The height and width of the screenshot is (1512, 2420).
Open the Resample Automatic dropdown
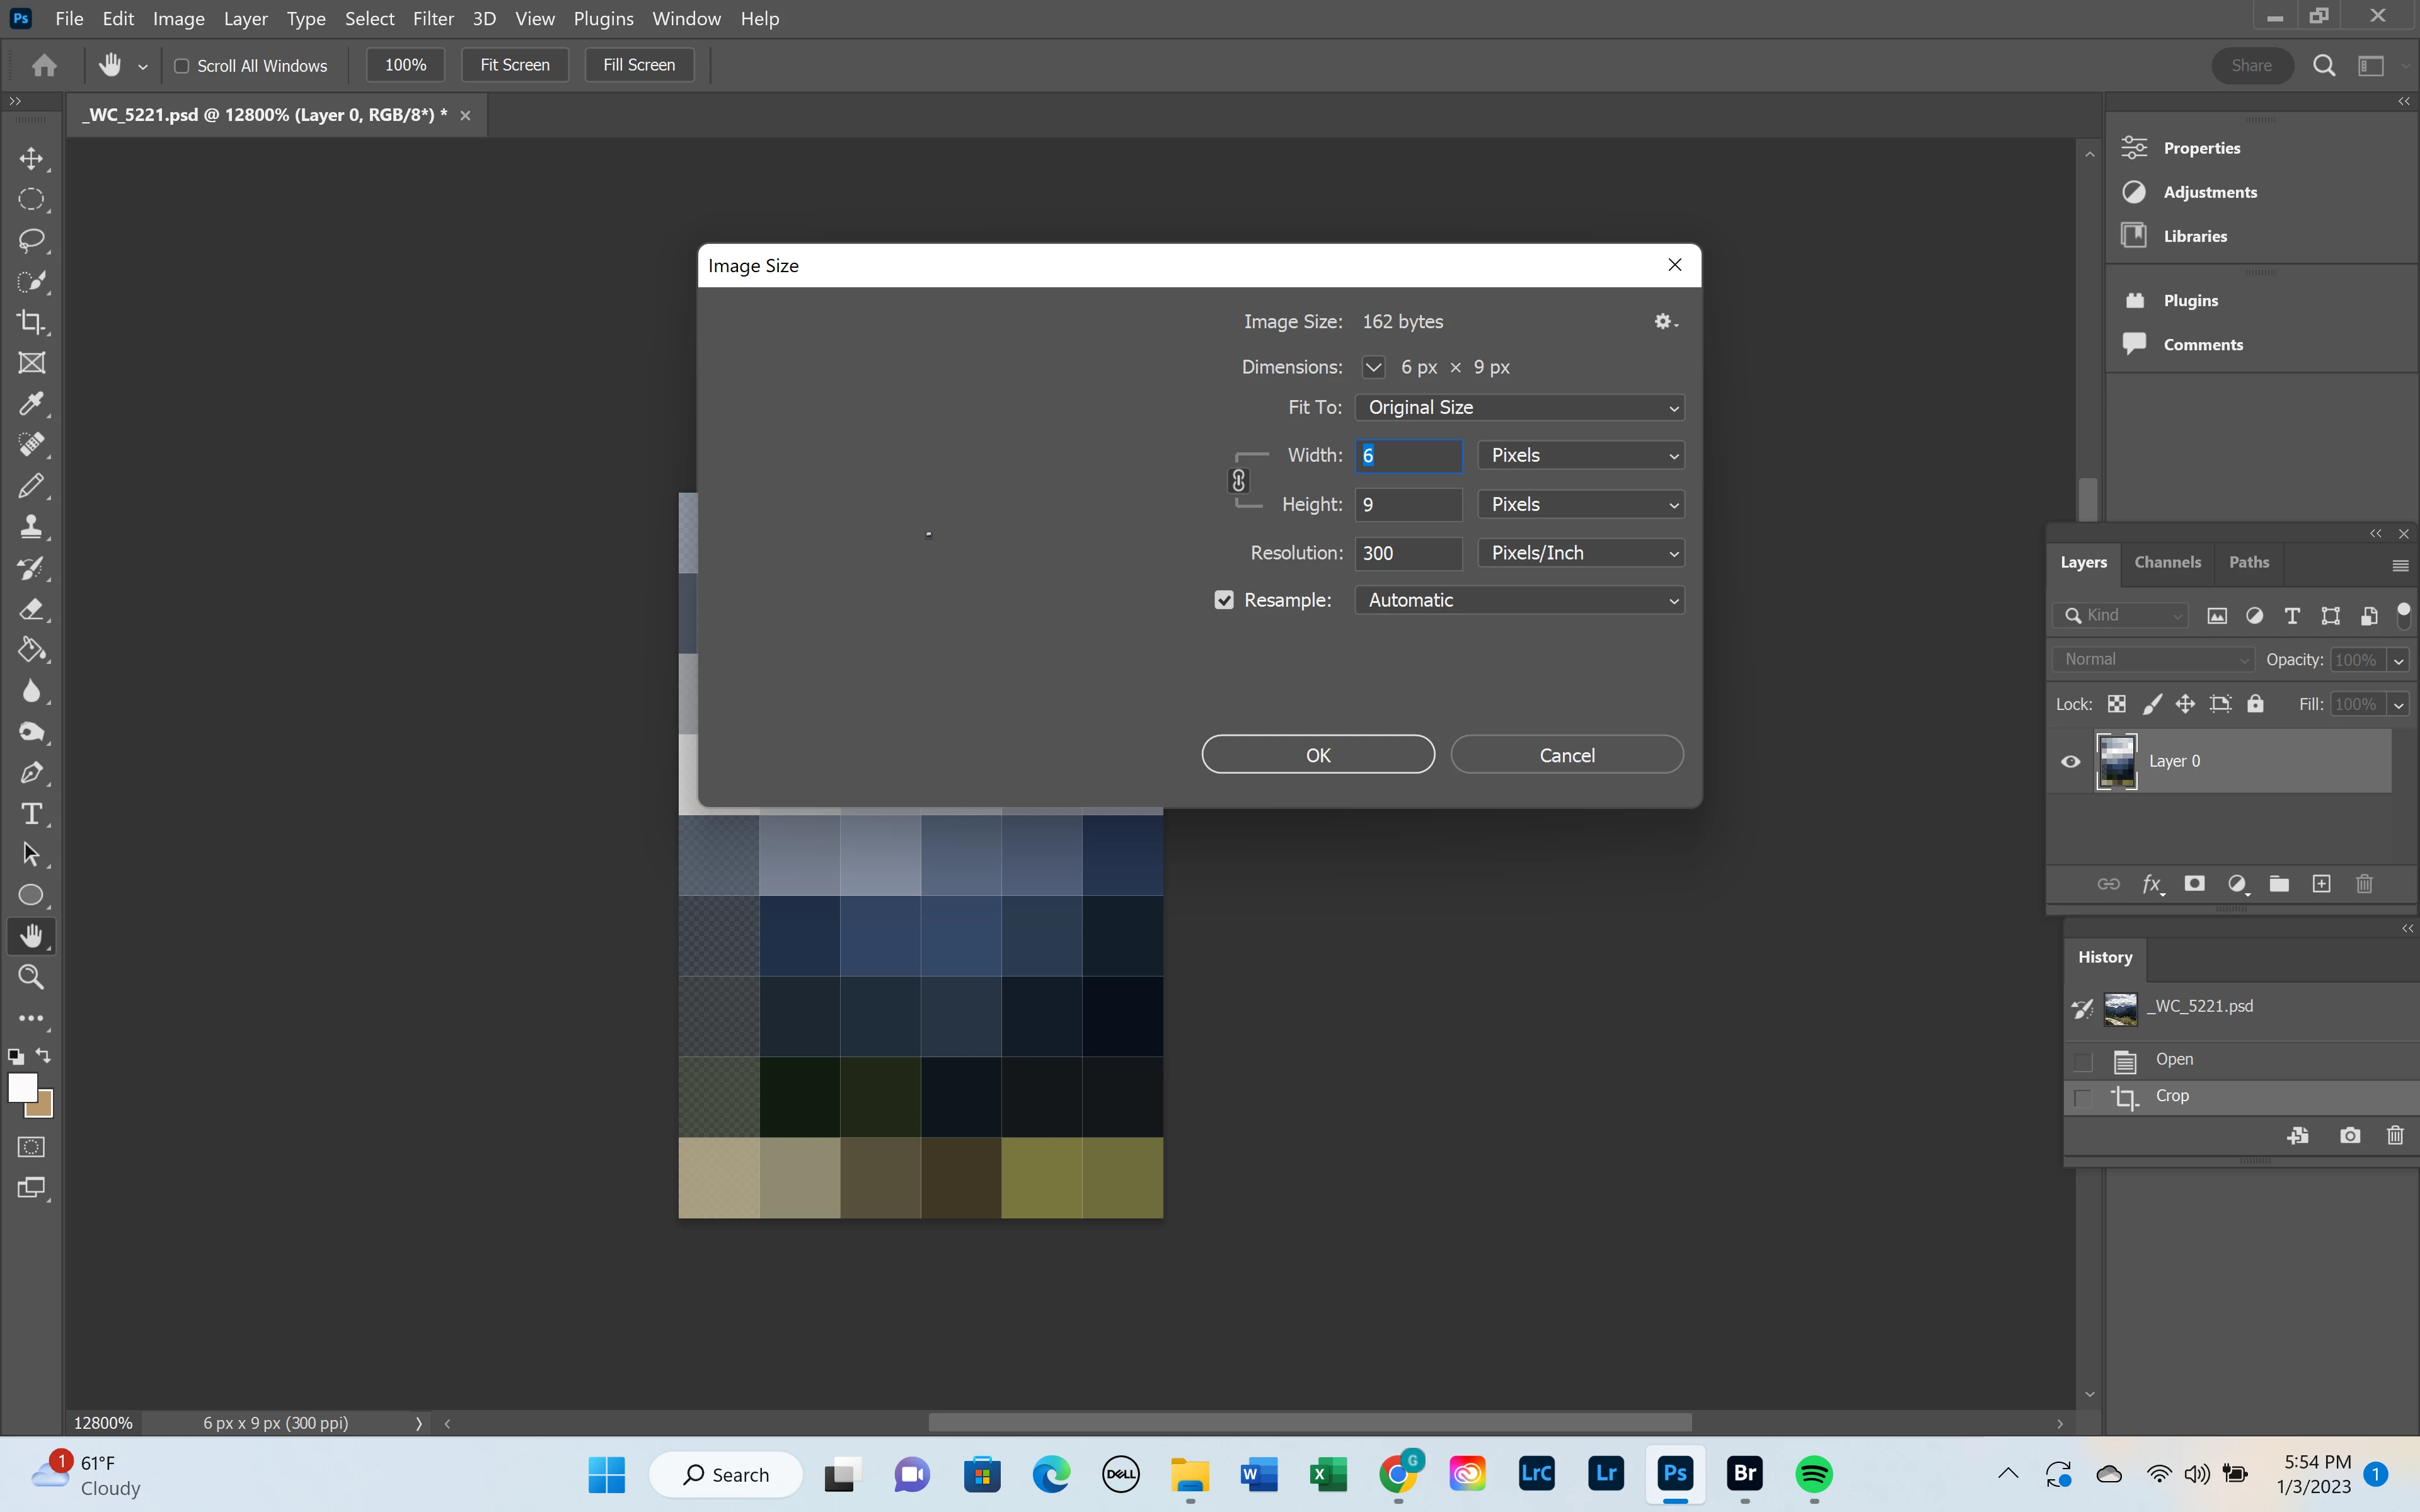click(1519, 600)
